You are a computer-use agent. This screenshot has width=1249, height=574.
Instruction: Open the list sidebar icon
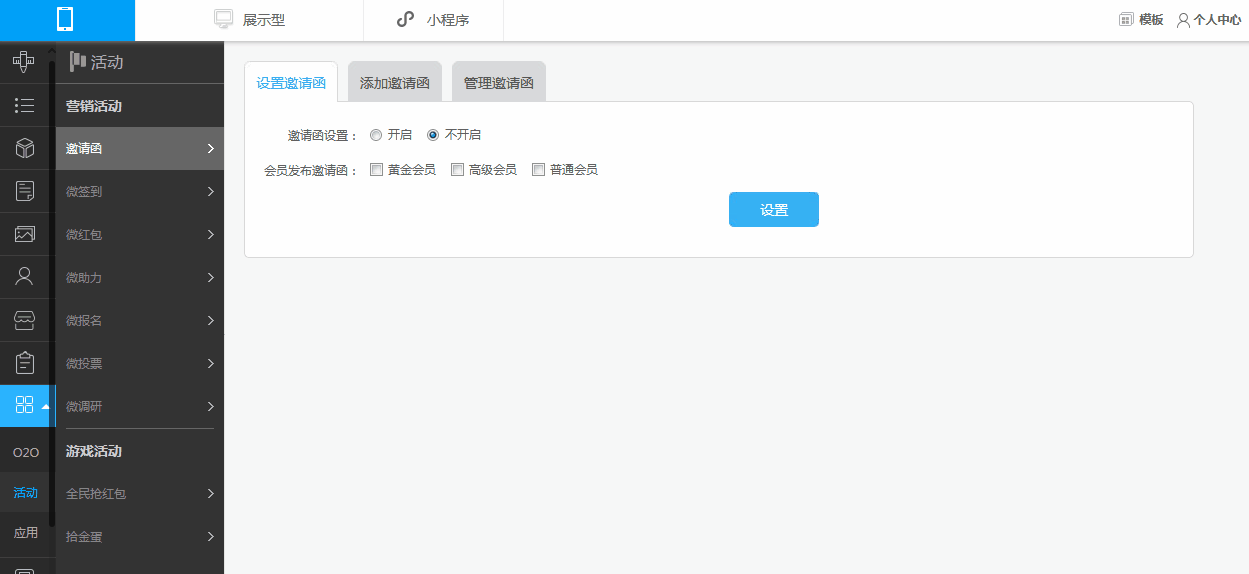click(x=25, y=105)
